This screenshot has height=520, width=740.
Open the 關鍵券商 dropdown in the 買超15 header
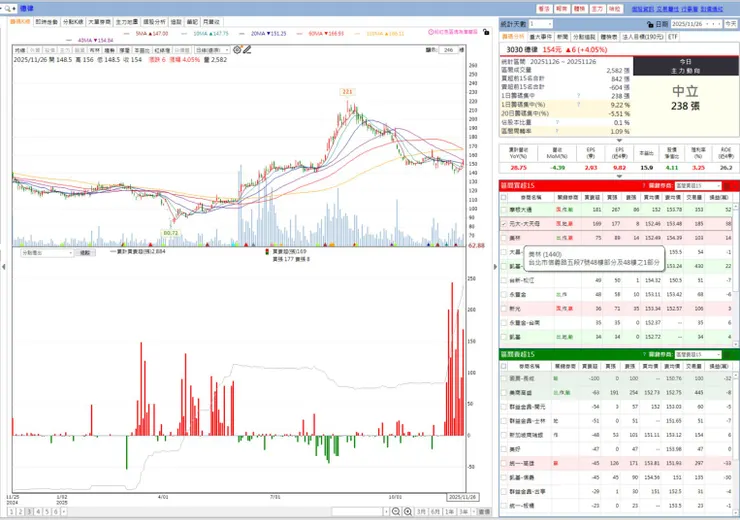point(719,186)
